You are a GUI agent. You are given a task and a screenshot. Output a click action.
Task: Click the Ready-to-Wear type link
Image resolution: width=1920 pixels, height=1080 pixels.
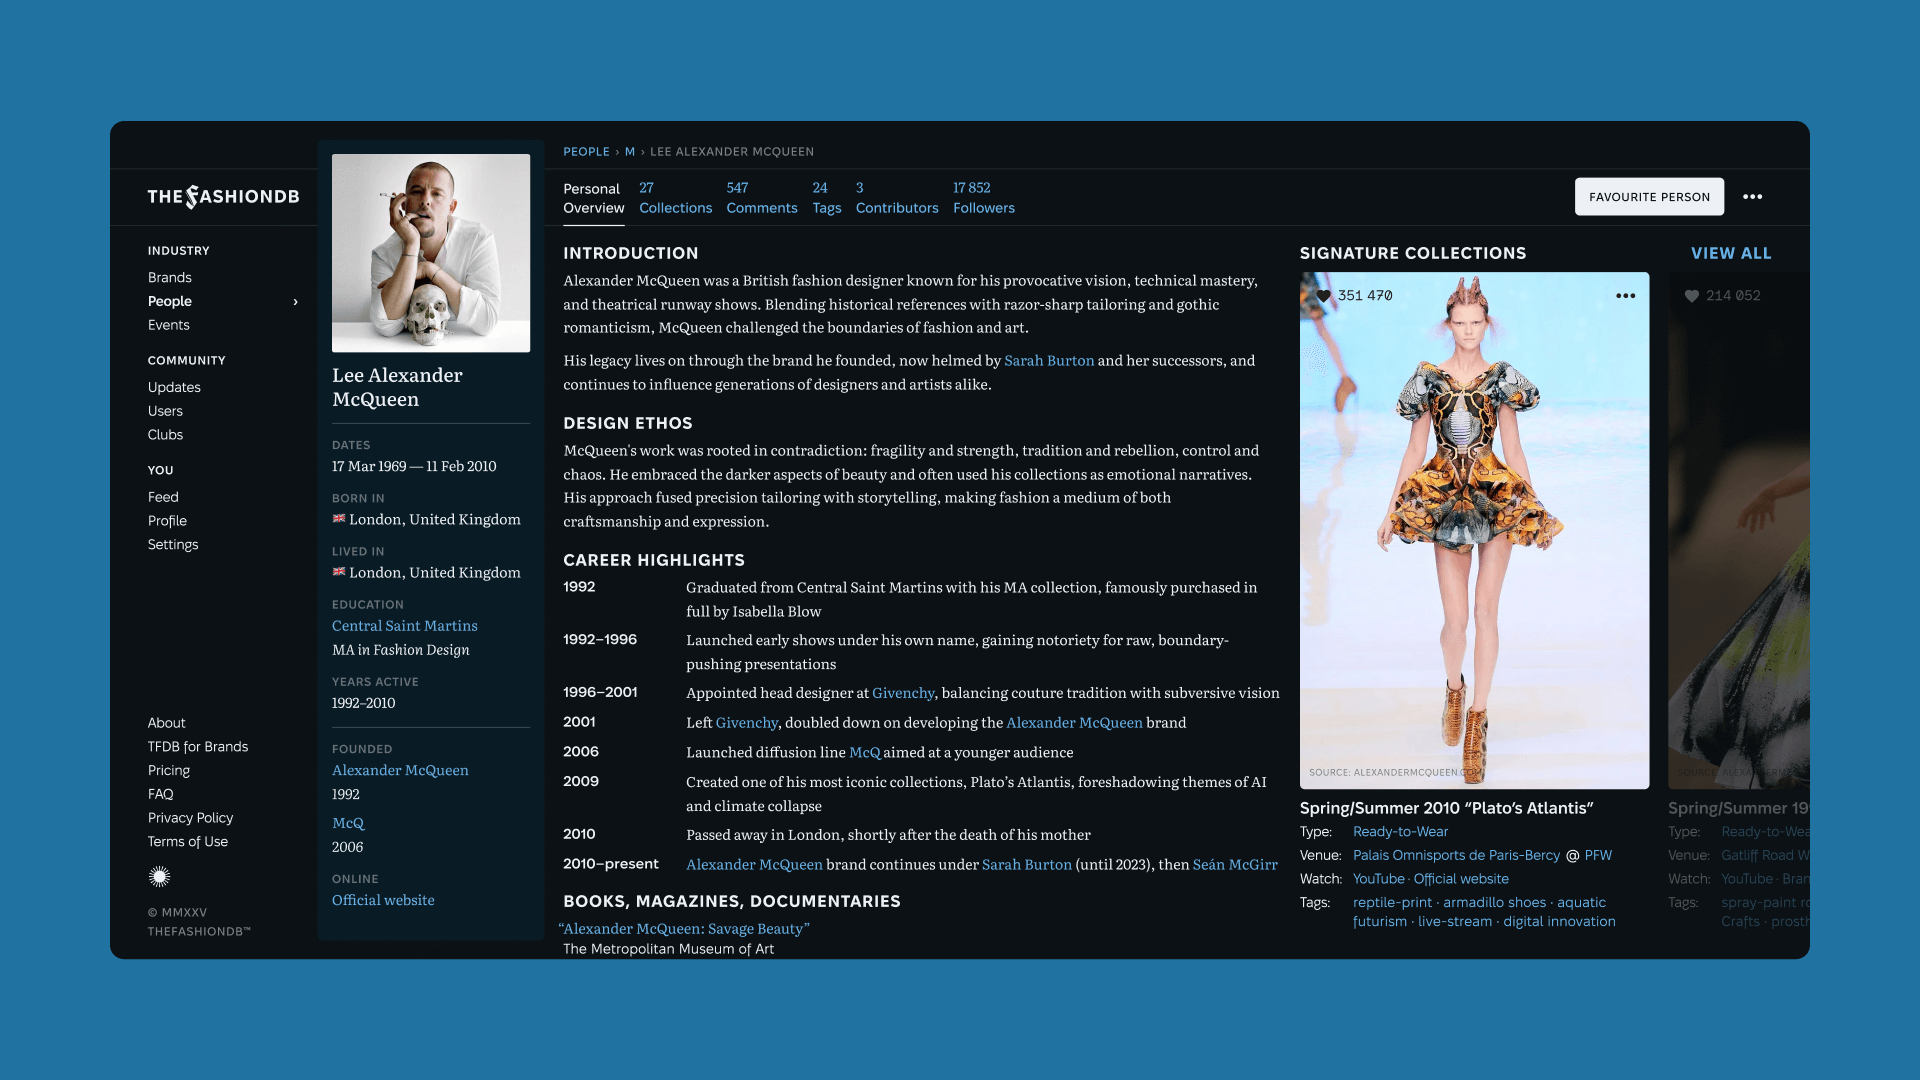pyautogui.click(x=1400, y=832)
